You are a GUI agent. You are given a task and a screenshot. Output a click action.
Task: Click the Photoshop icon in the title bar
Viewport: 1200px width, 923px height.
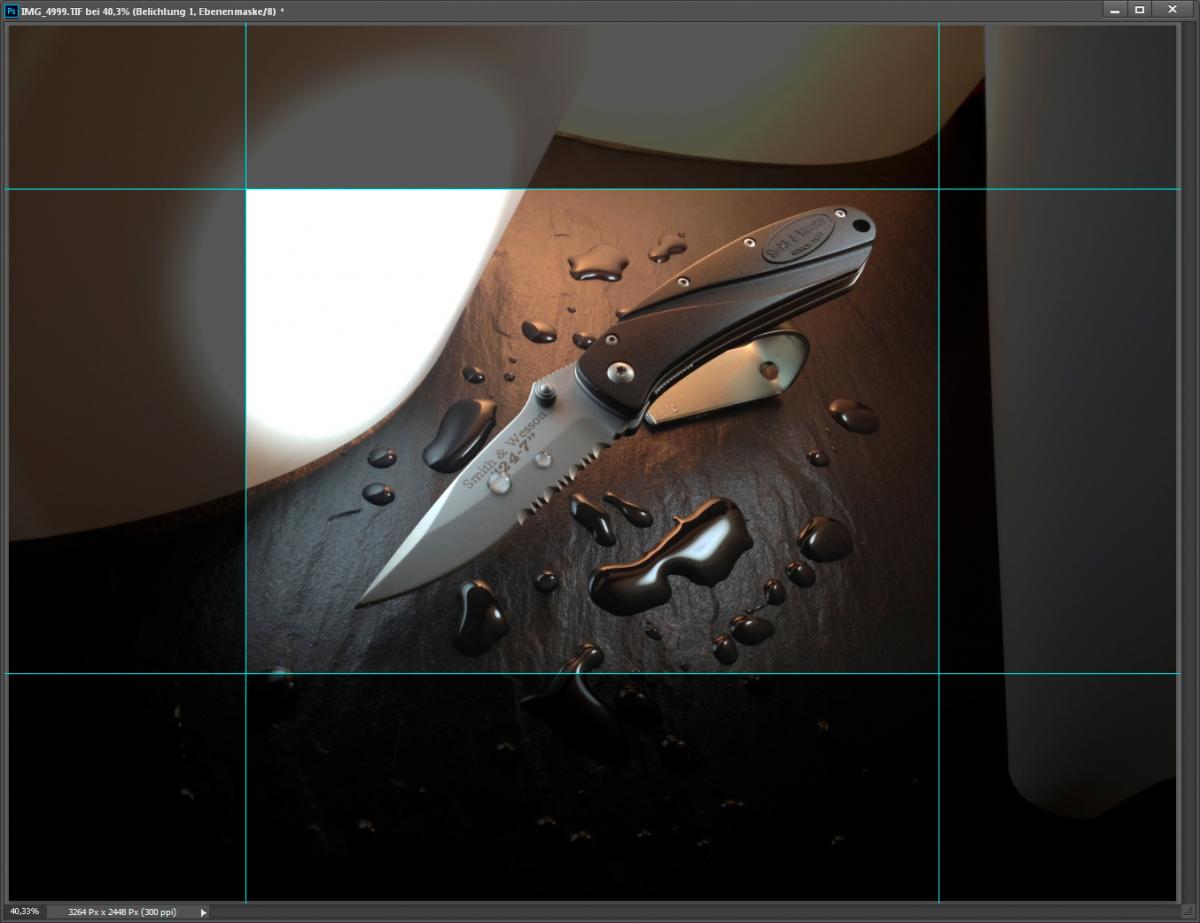pyautogui.click(x=11, y=10)
